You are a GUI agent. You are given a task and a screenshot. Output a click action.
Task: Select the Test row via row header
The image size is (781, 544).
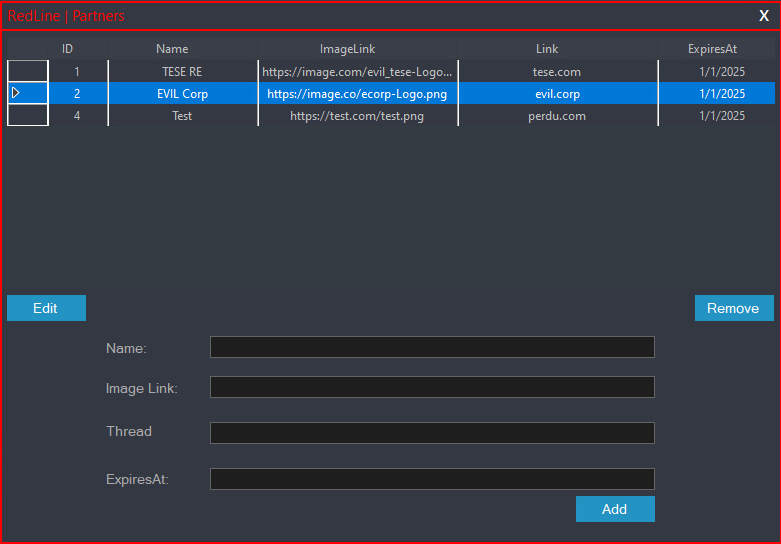click(x=28, y=116)
